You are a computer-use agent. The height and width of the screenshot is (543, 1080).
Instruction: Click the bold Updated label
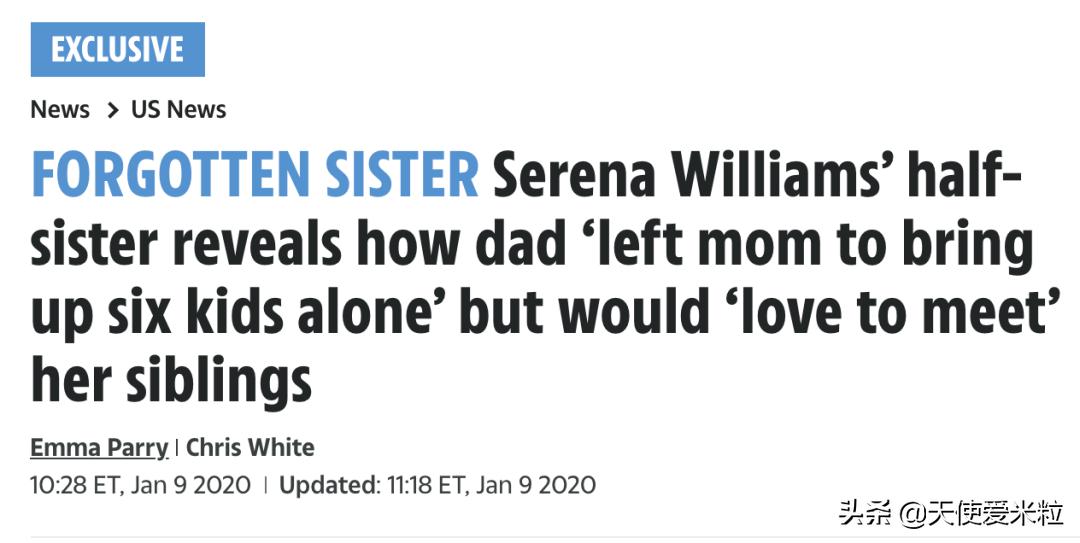click(x=326, y=486)
